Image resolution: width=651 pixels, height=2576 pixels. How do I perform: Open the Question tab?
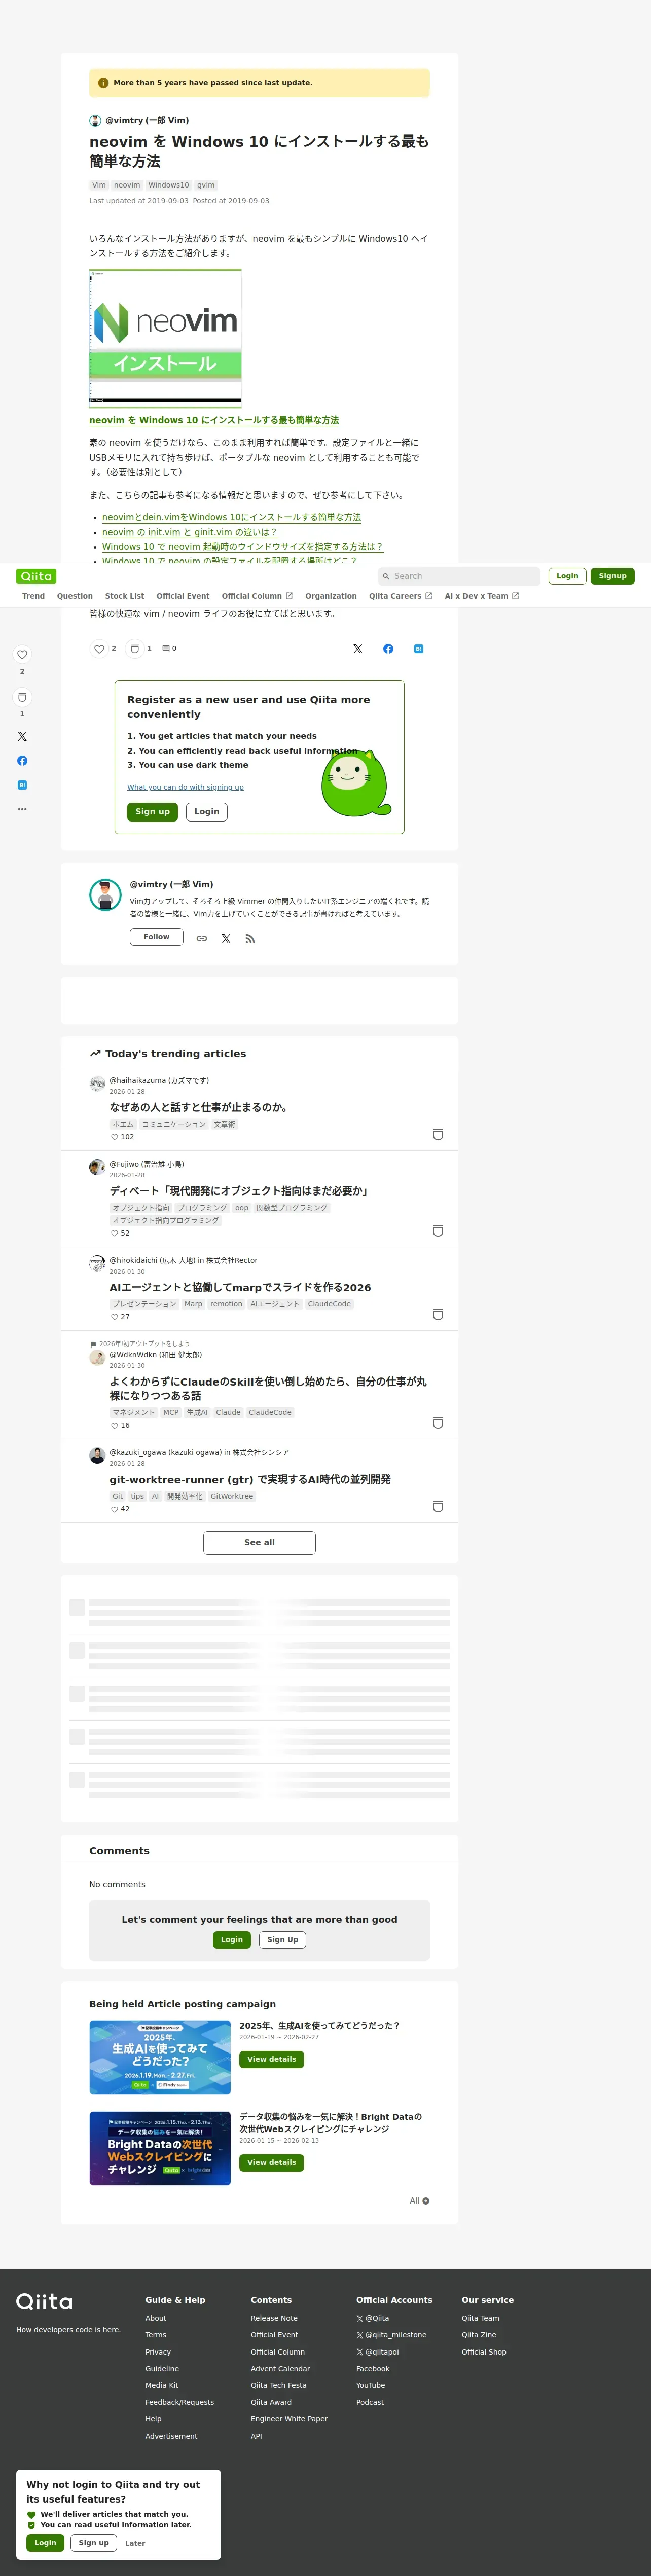pyautogui.click(x=75, y=596)
